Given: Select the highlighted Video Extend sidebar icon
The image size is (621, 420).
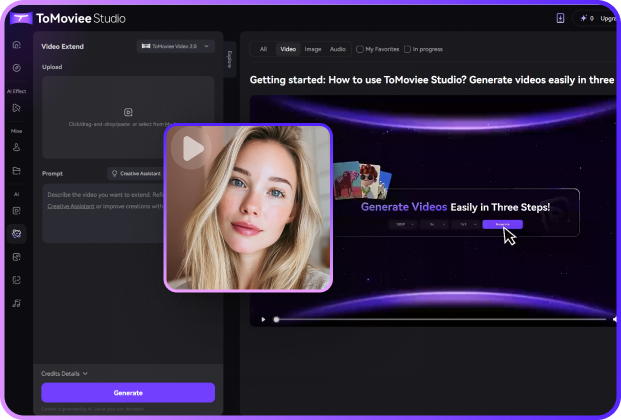Looking at the screenshot, I should [17, 233].
